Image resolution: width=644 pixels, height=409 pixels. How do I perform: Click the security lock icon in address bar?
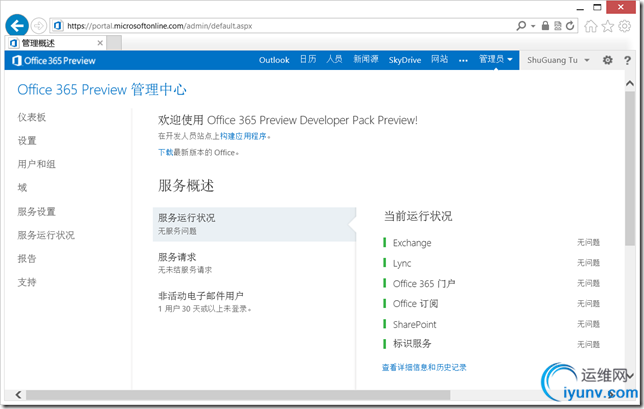(x=545, y=26)
